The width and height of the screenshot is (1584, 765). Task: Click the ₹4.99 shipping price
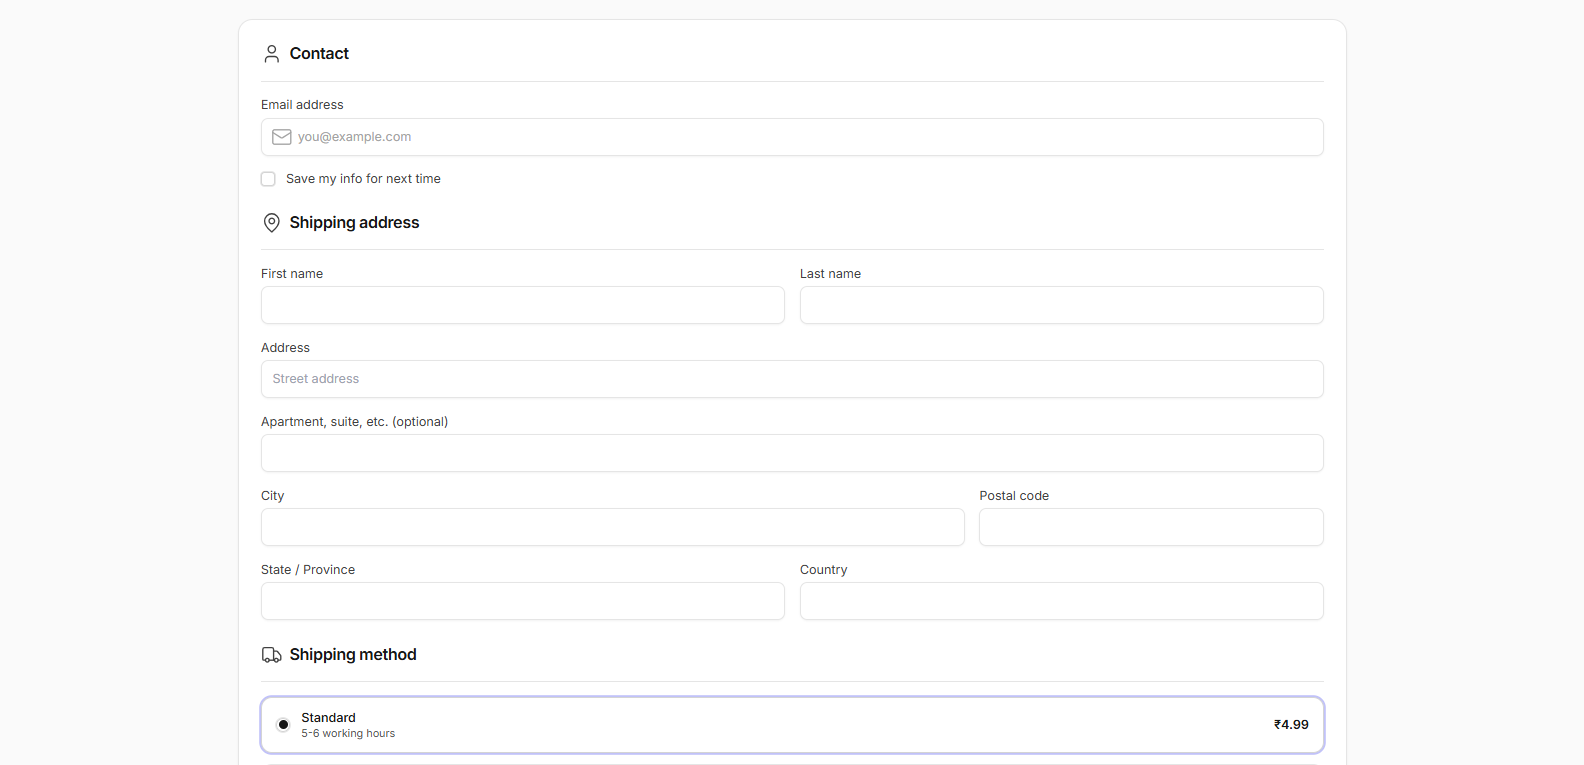[1290, 725]
